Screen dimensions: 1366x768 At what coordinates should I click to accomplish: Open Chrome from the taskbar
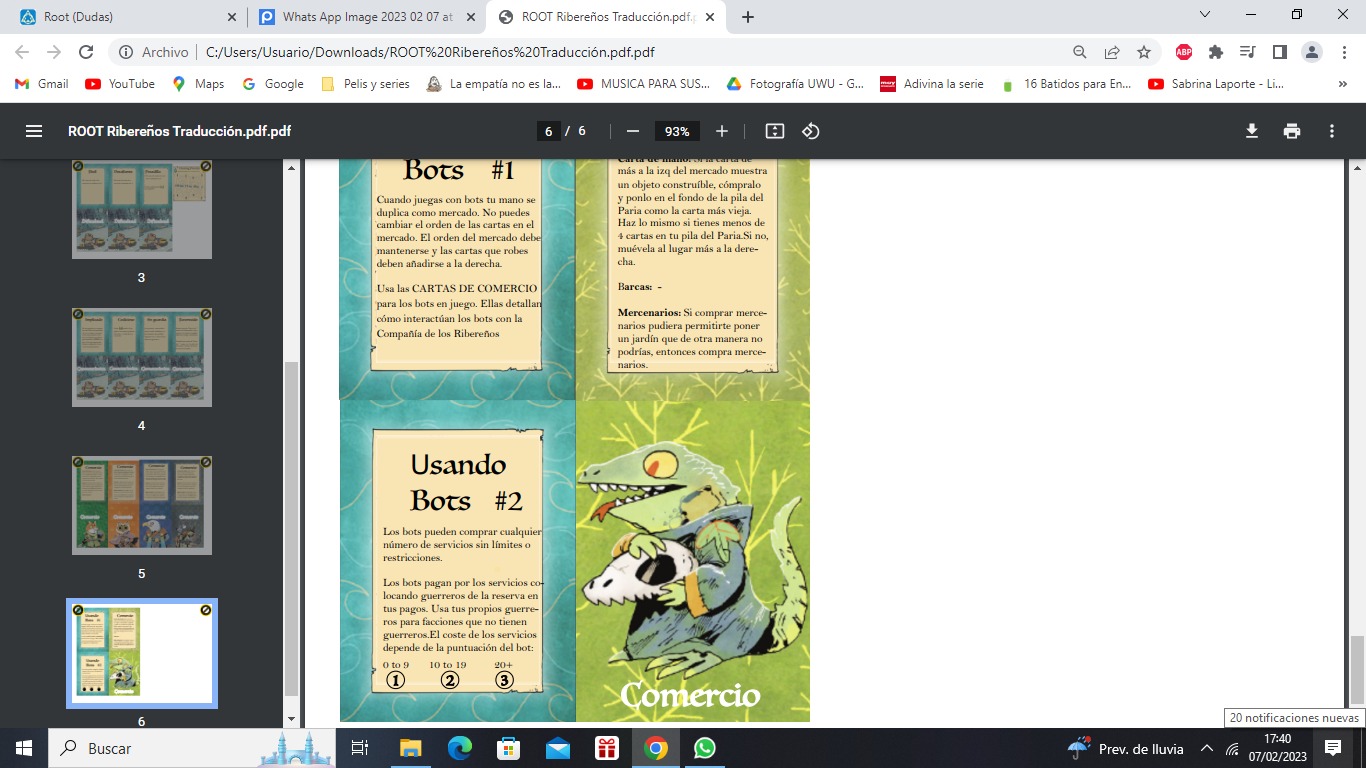[656, 748]
